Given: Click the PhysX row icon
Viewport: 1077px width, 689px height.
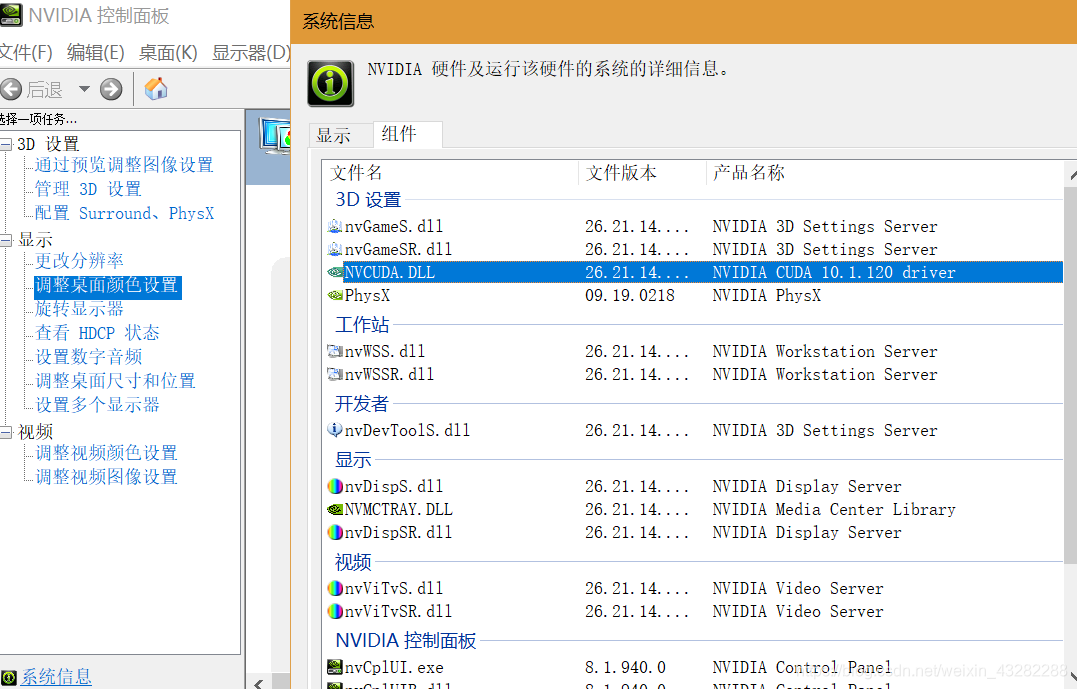Looking at the screenshot, I should tap(335, 295).
